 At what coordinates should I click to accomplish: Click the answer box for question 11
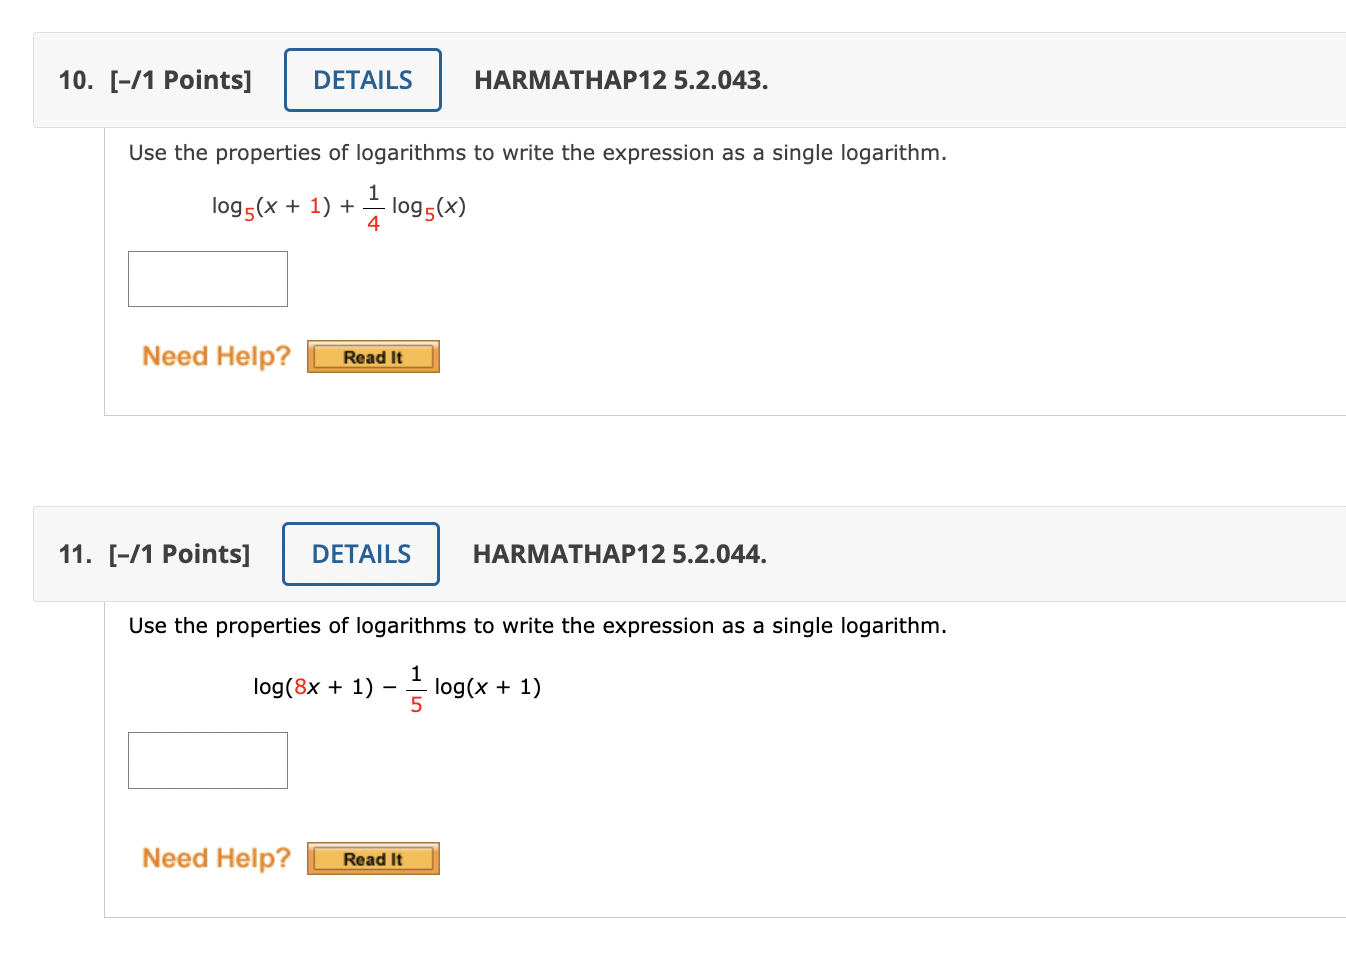pos(207,760)
